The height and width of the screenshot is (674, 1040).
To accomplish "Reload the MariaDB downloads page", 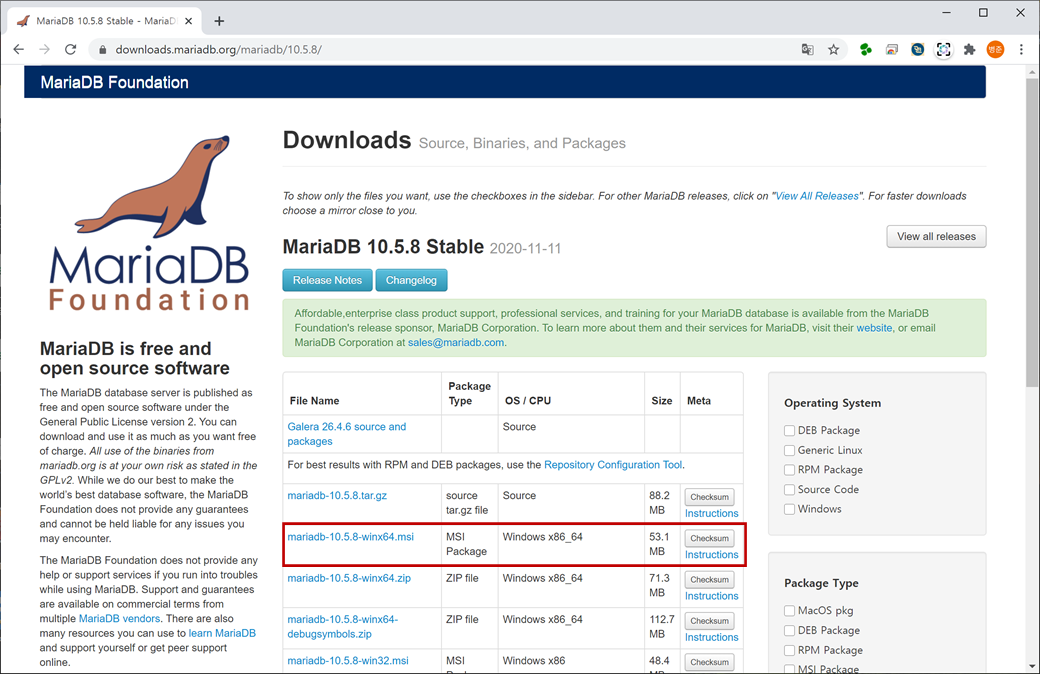I will [x=70, y=49].
